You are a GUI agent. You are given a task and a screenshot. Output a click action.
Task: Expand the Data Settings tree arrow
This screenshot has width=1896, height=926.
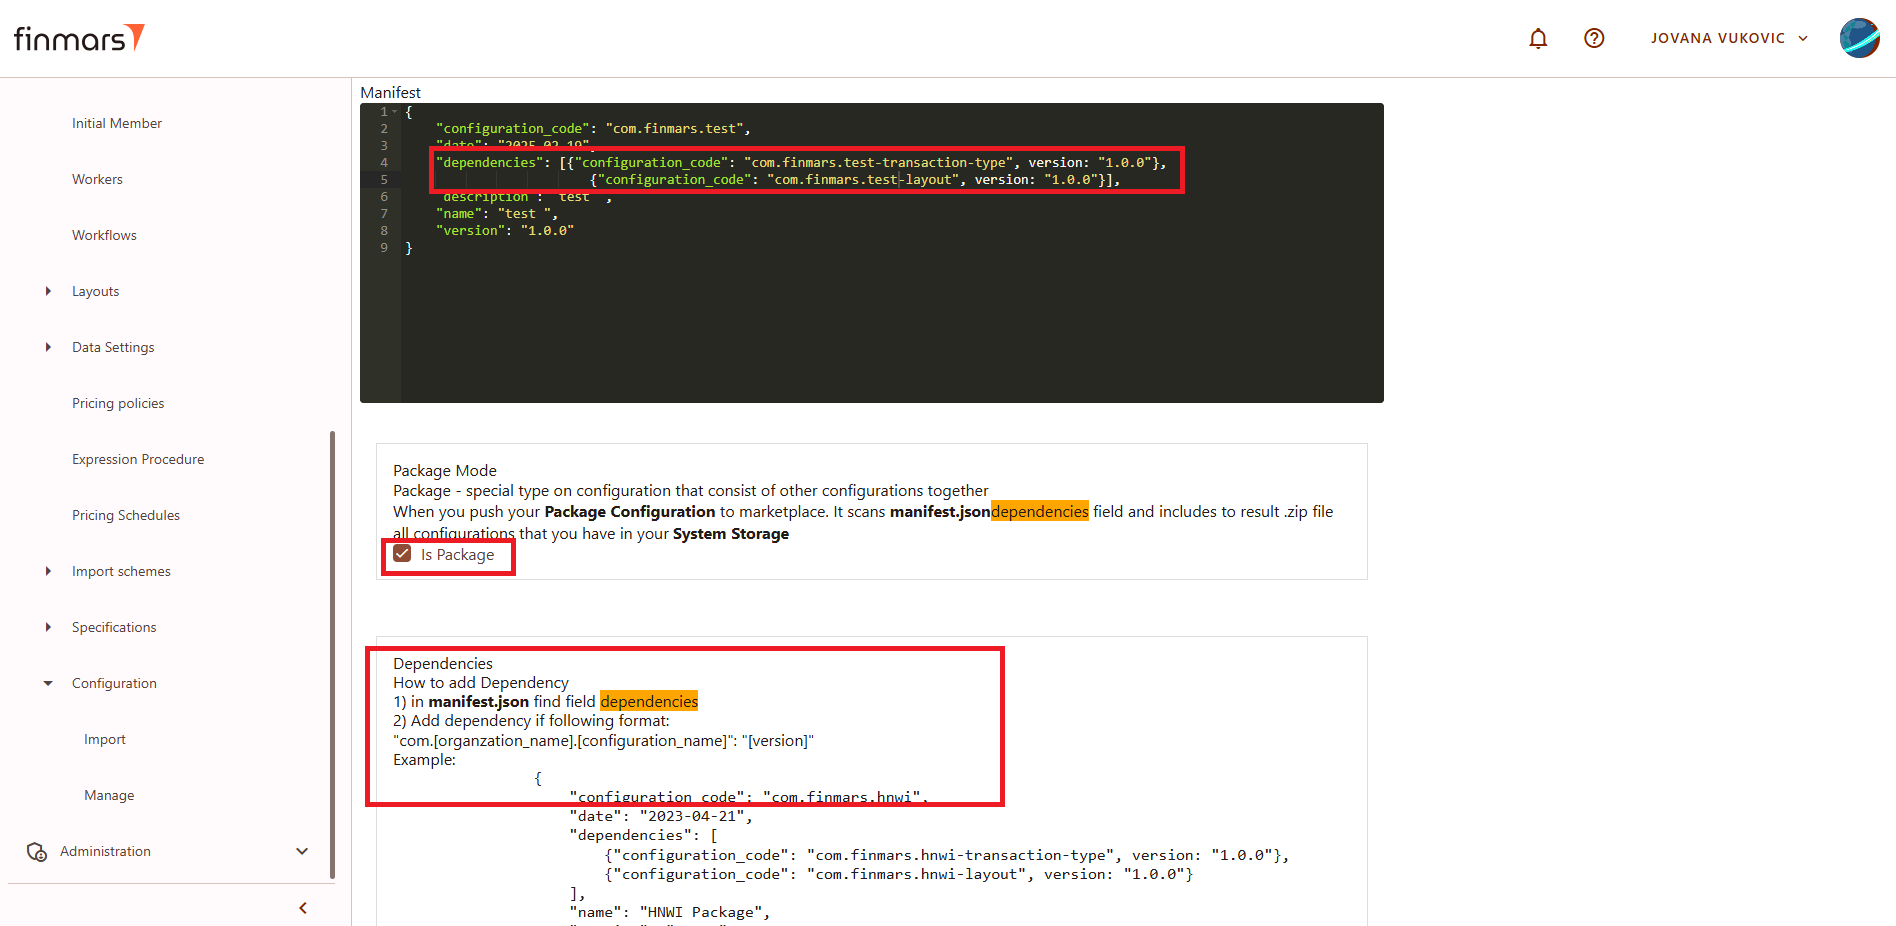(48, 347)
